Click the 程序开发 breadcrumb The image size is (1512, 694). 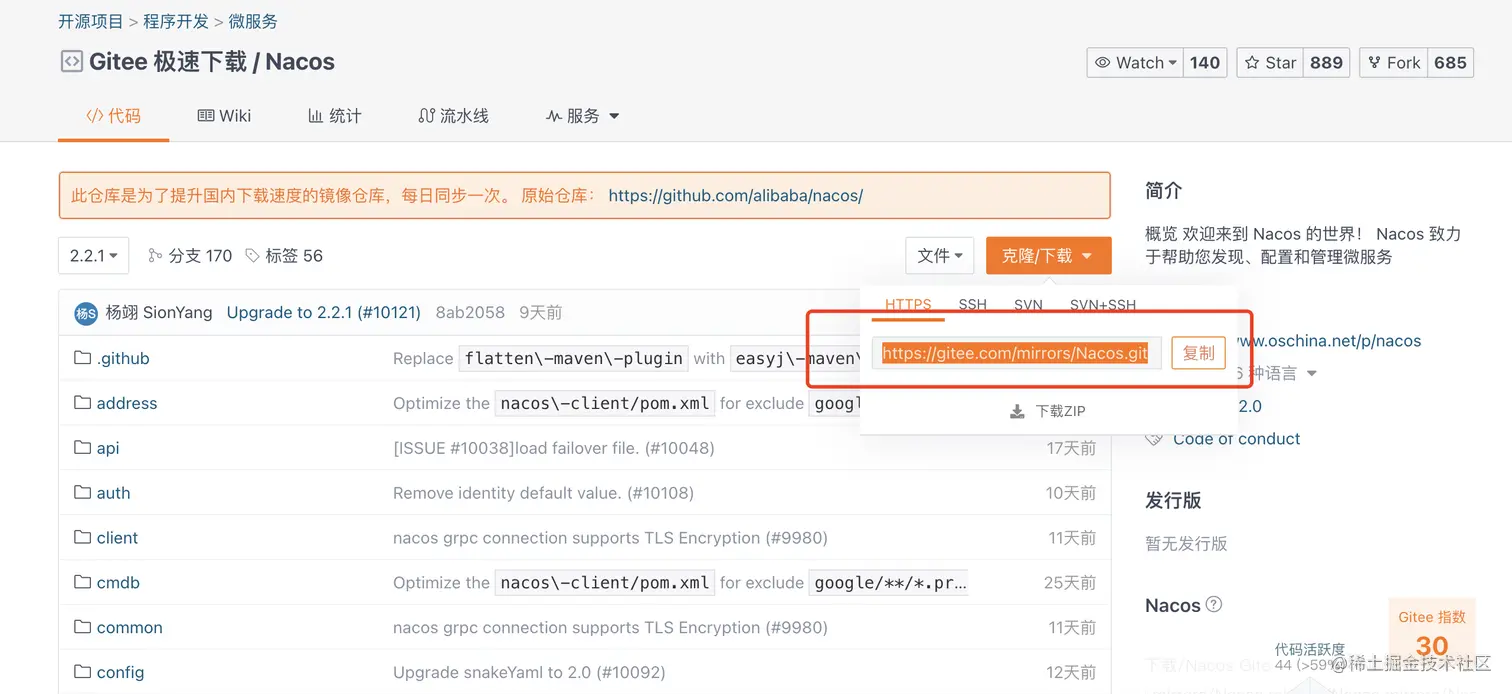pyautogui.click(x=176, y=21)
